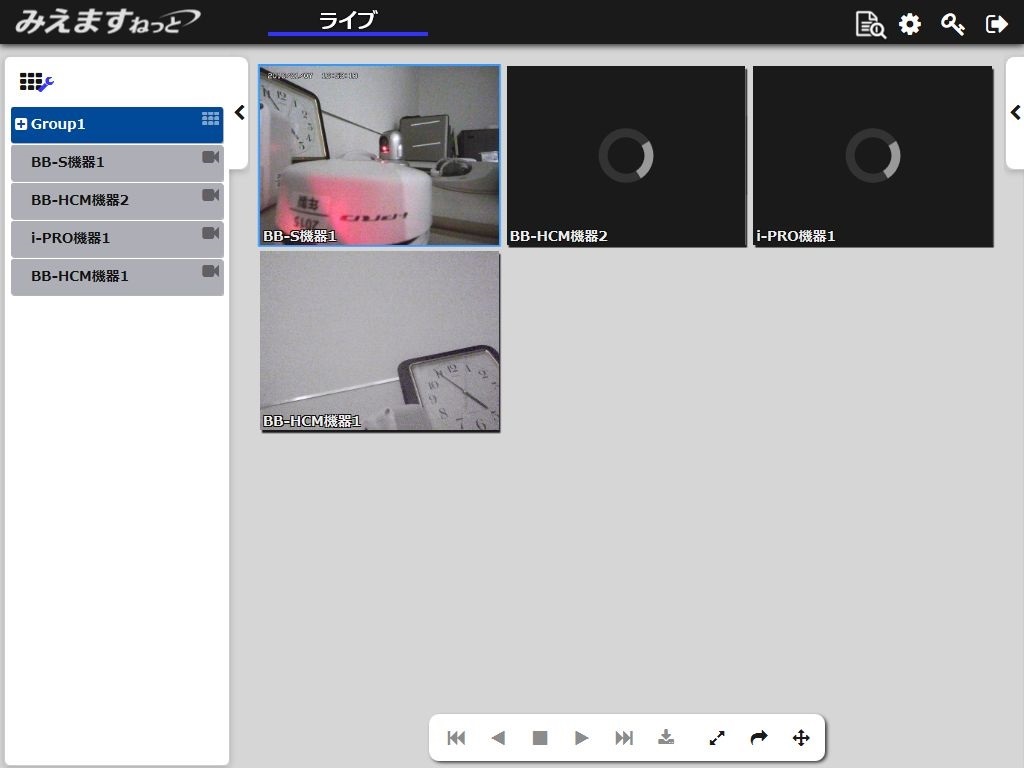The image size is (1024, 768).
Task: Click the share forward arrow icon
Action: [759, 738]
